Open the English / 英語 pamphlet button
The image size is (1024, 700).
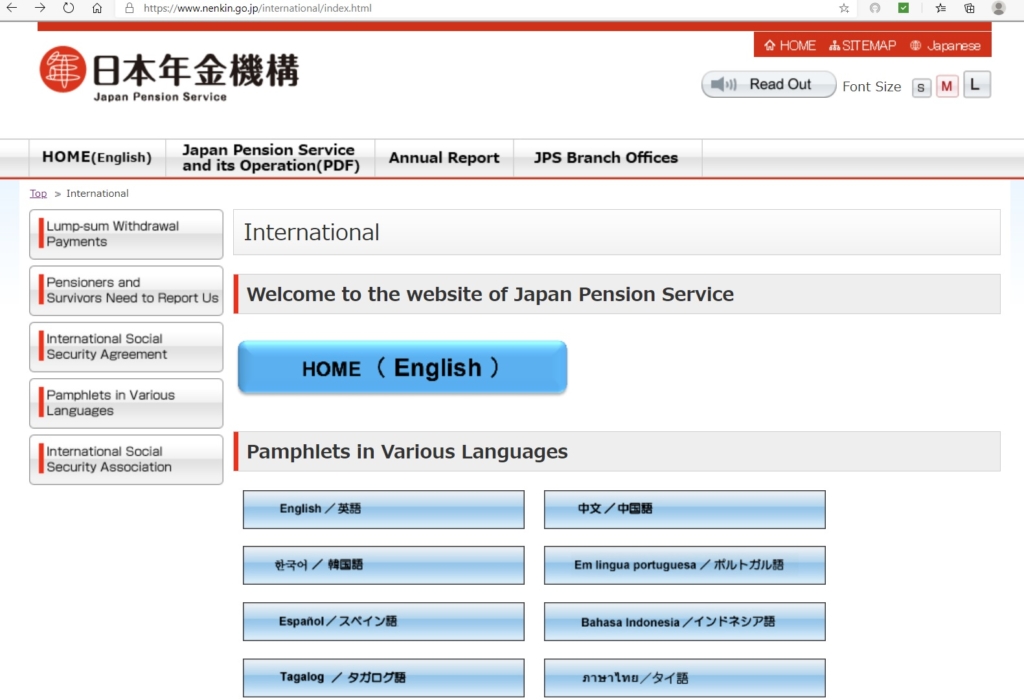pyautogui.click(x=383, y=509)
